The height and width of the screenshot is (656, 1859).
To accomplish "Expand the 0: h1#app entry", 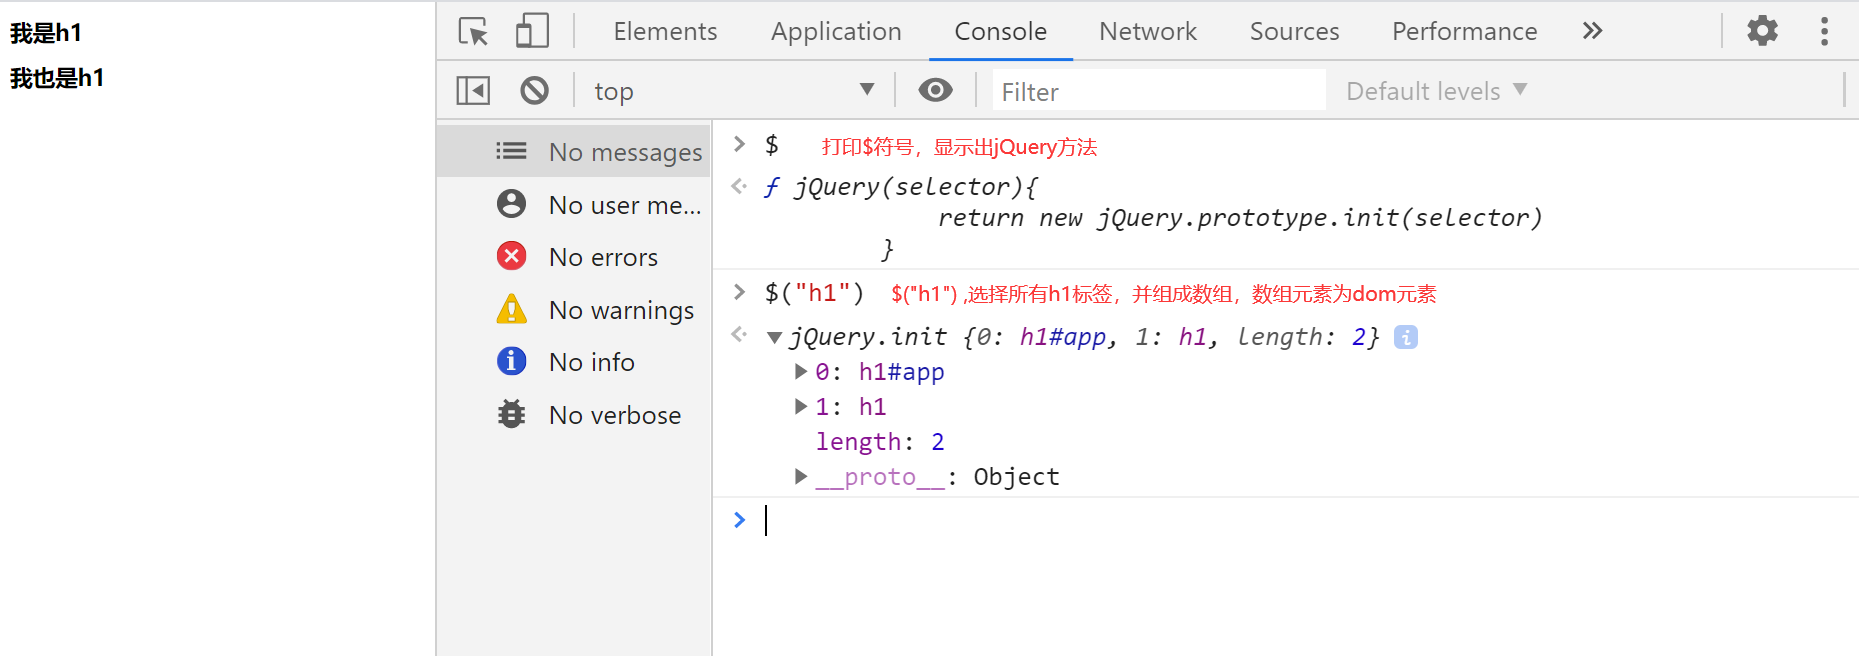I will pyautogui.click(x=800, y=372).
